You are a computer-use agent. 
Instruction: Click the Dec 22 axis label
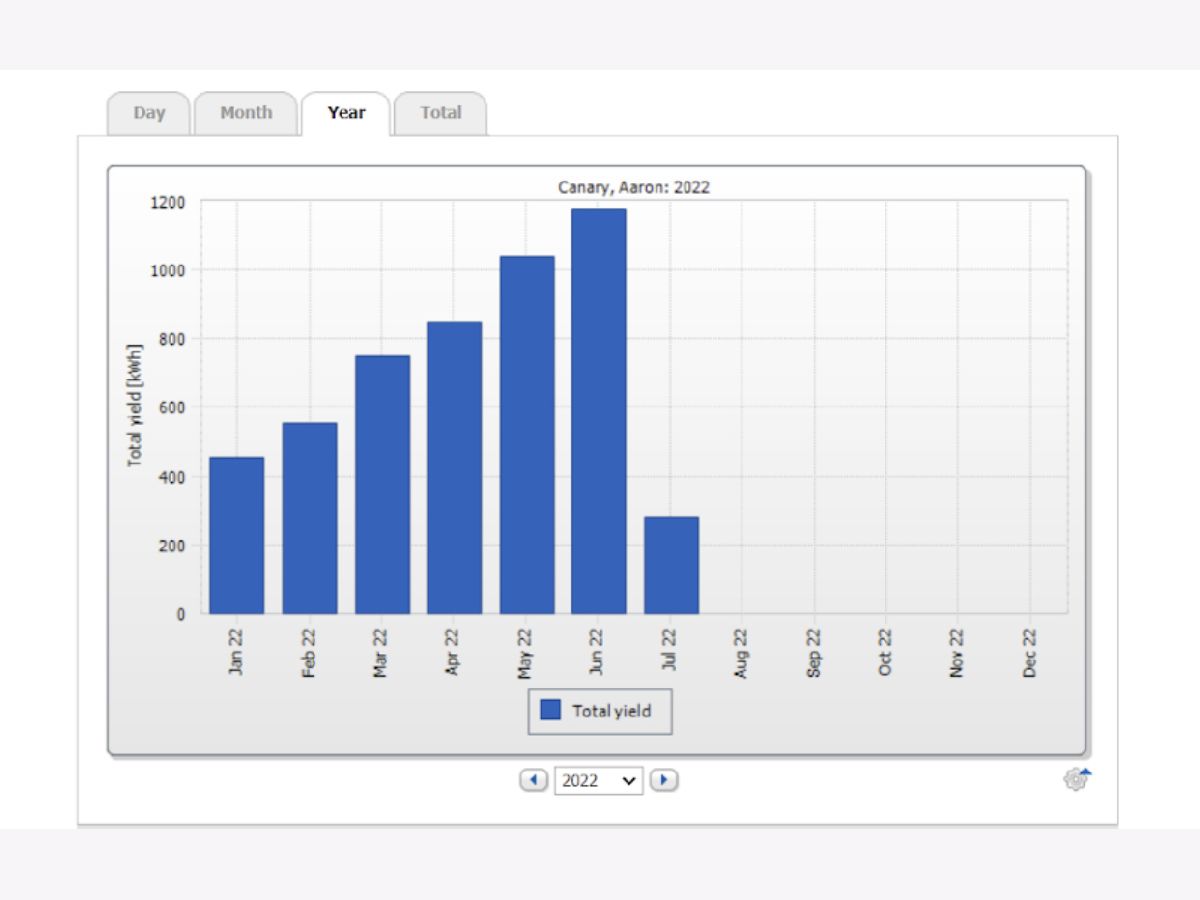click(x=1030, y=653)
